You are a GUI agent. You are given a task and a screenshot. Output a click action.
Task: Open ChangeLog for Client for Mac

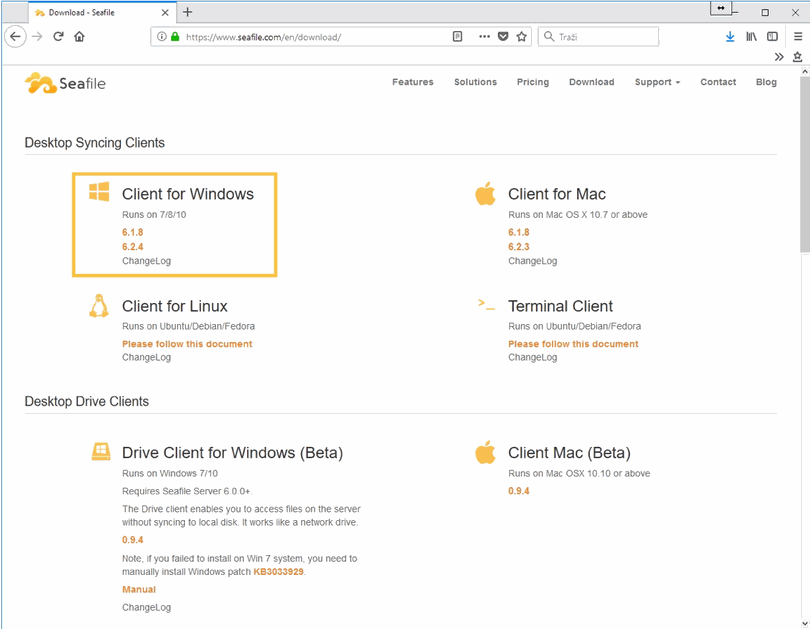[533, 261]
